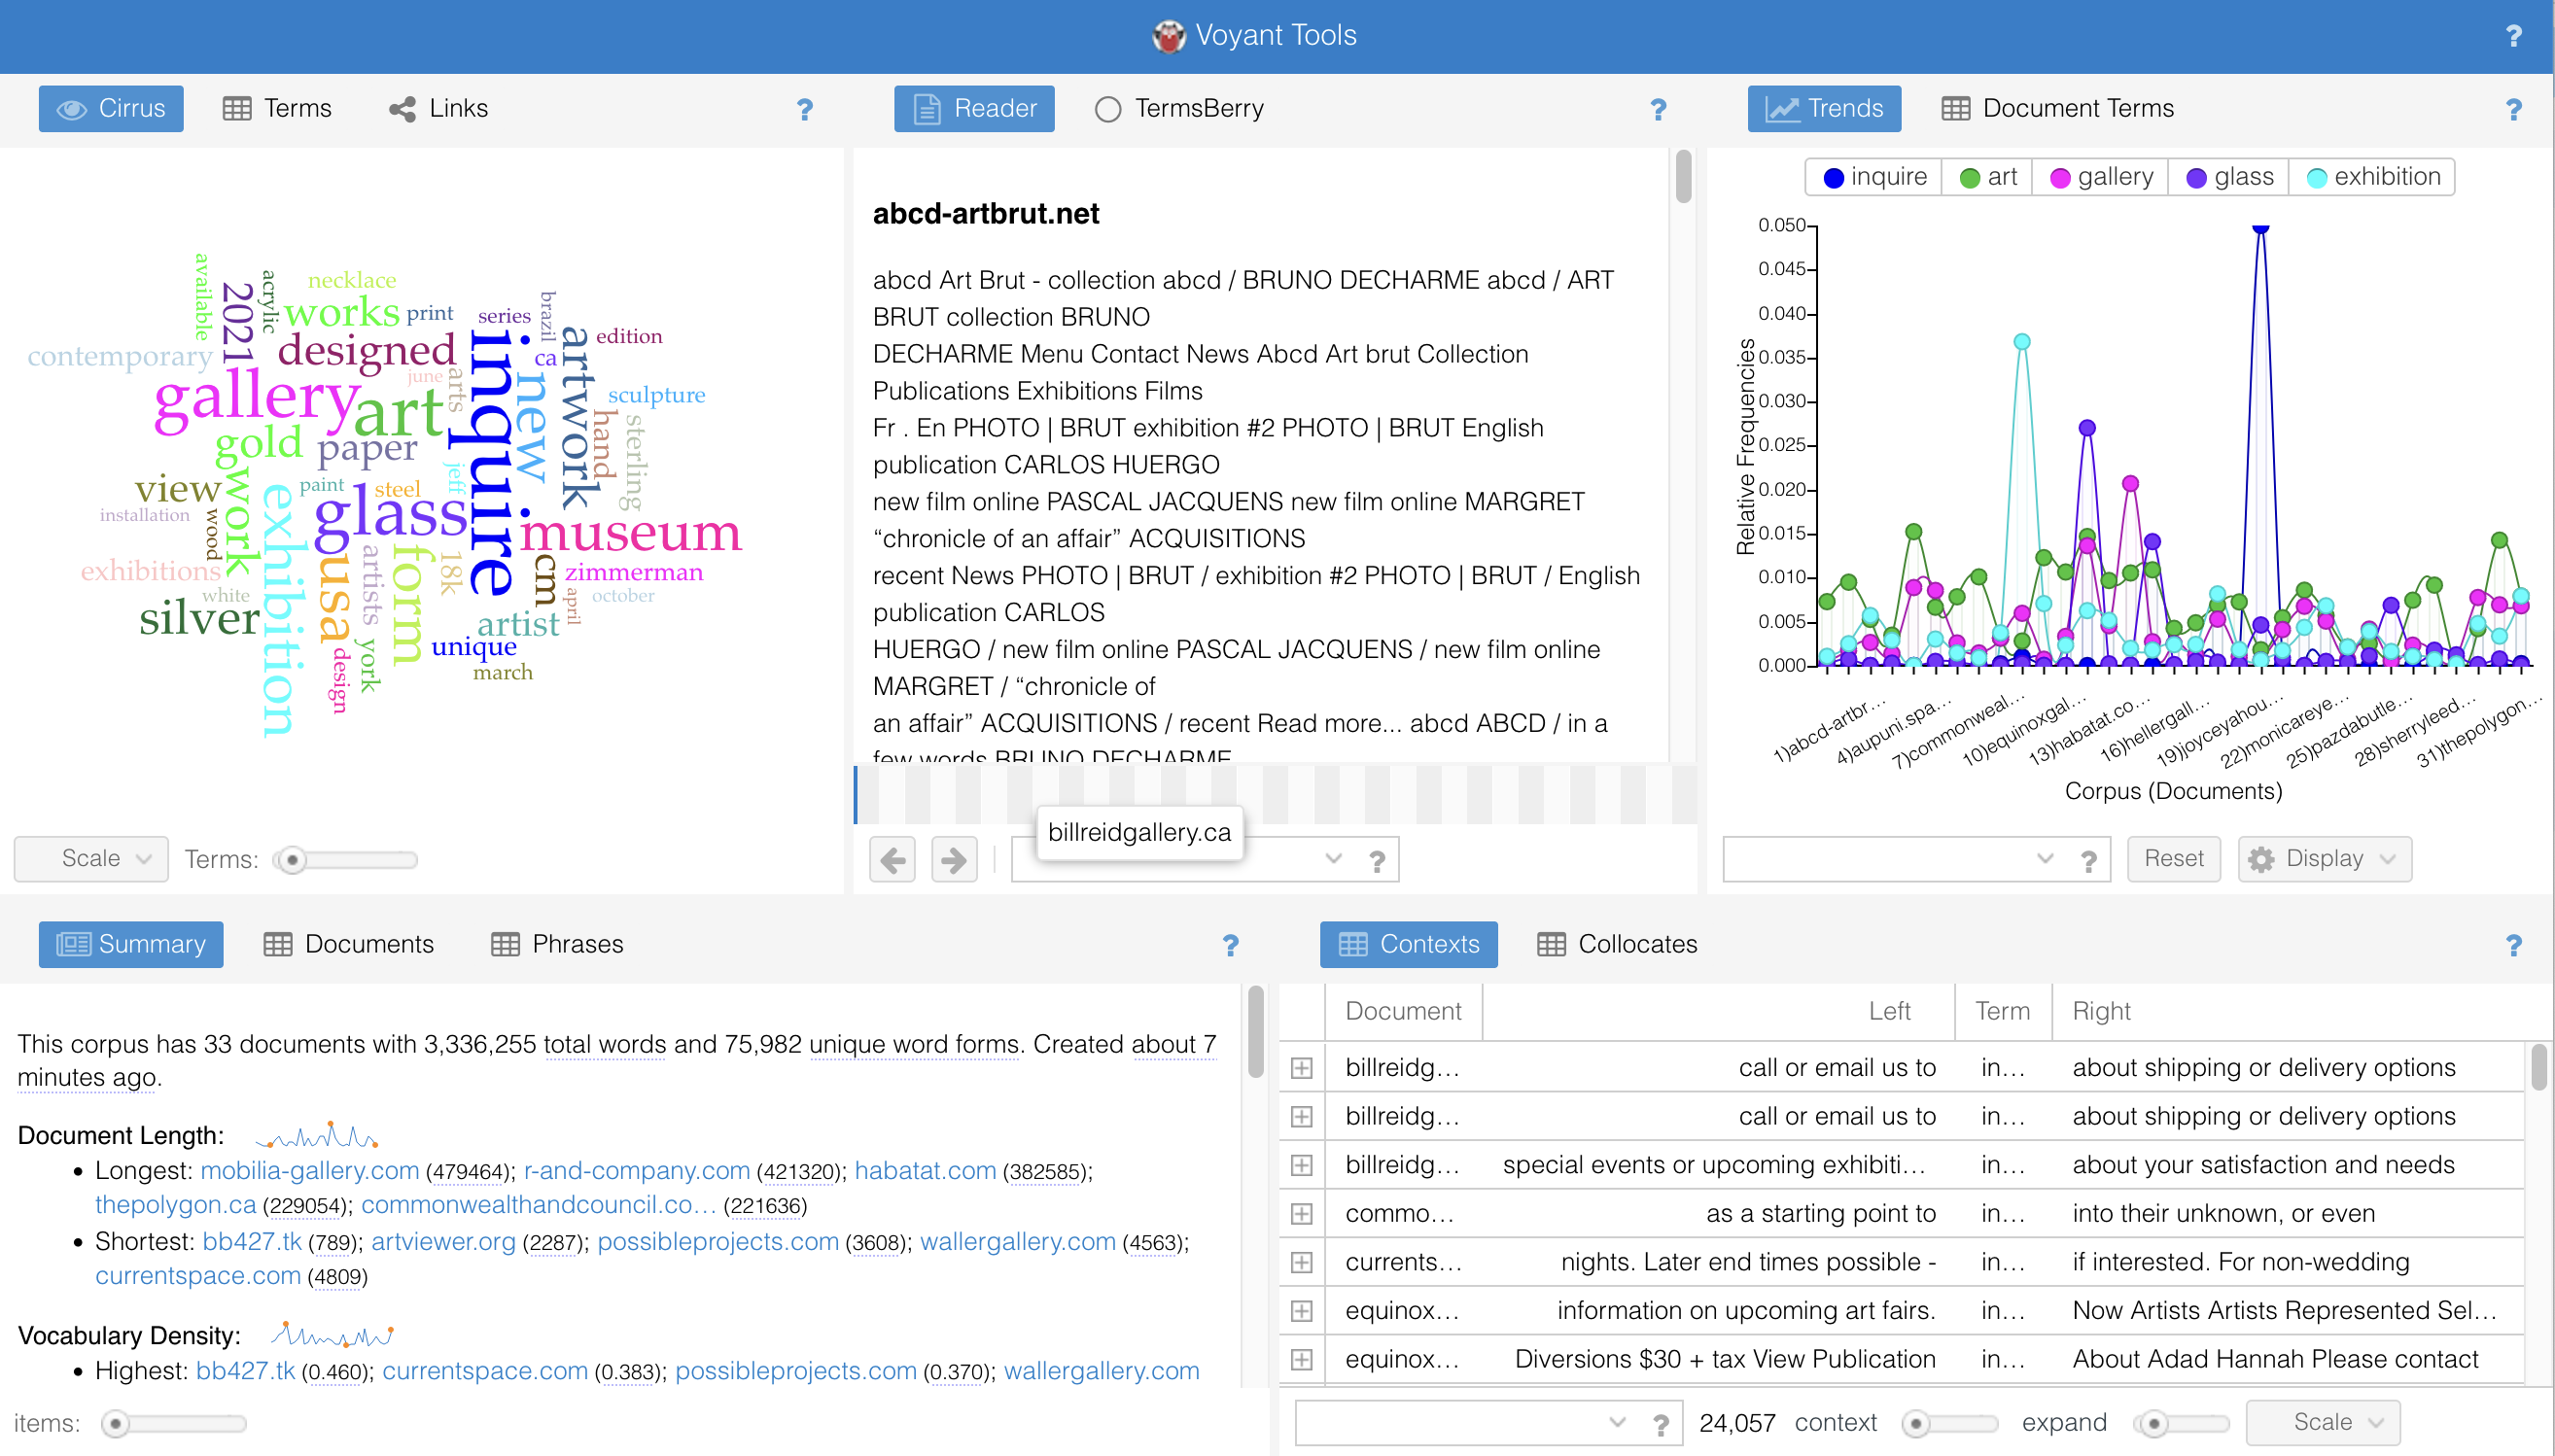
Task: Open the Collocates tab
Action: pos(1617,944)
